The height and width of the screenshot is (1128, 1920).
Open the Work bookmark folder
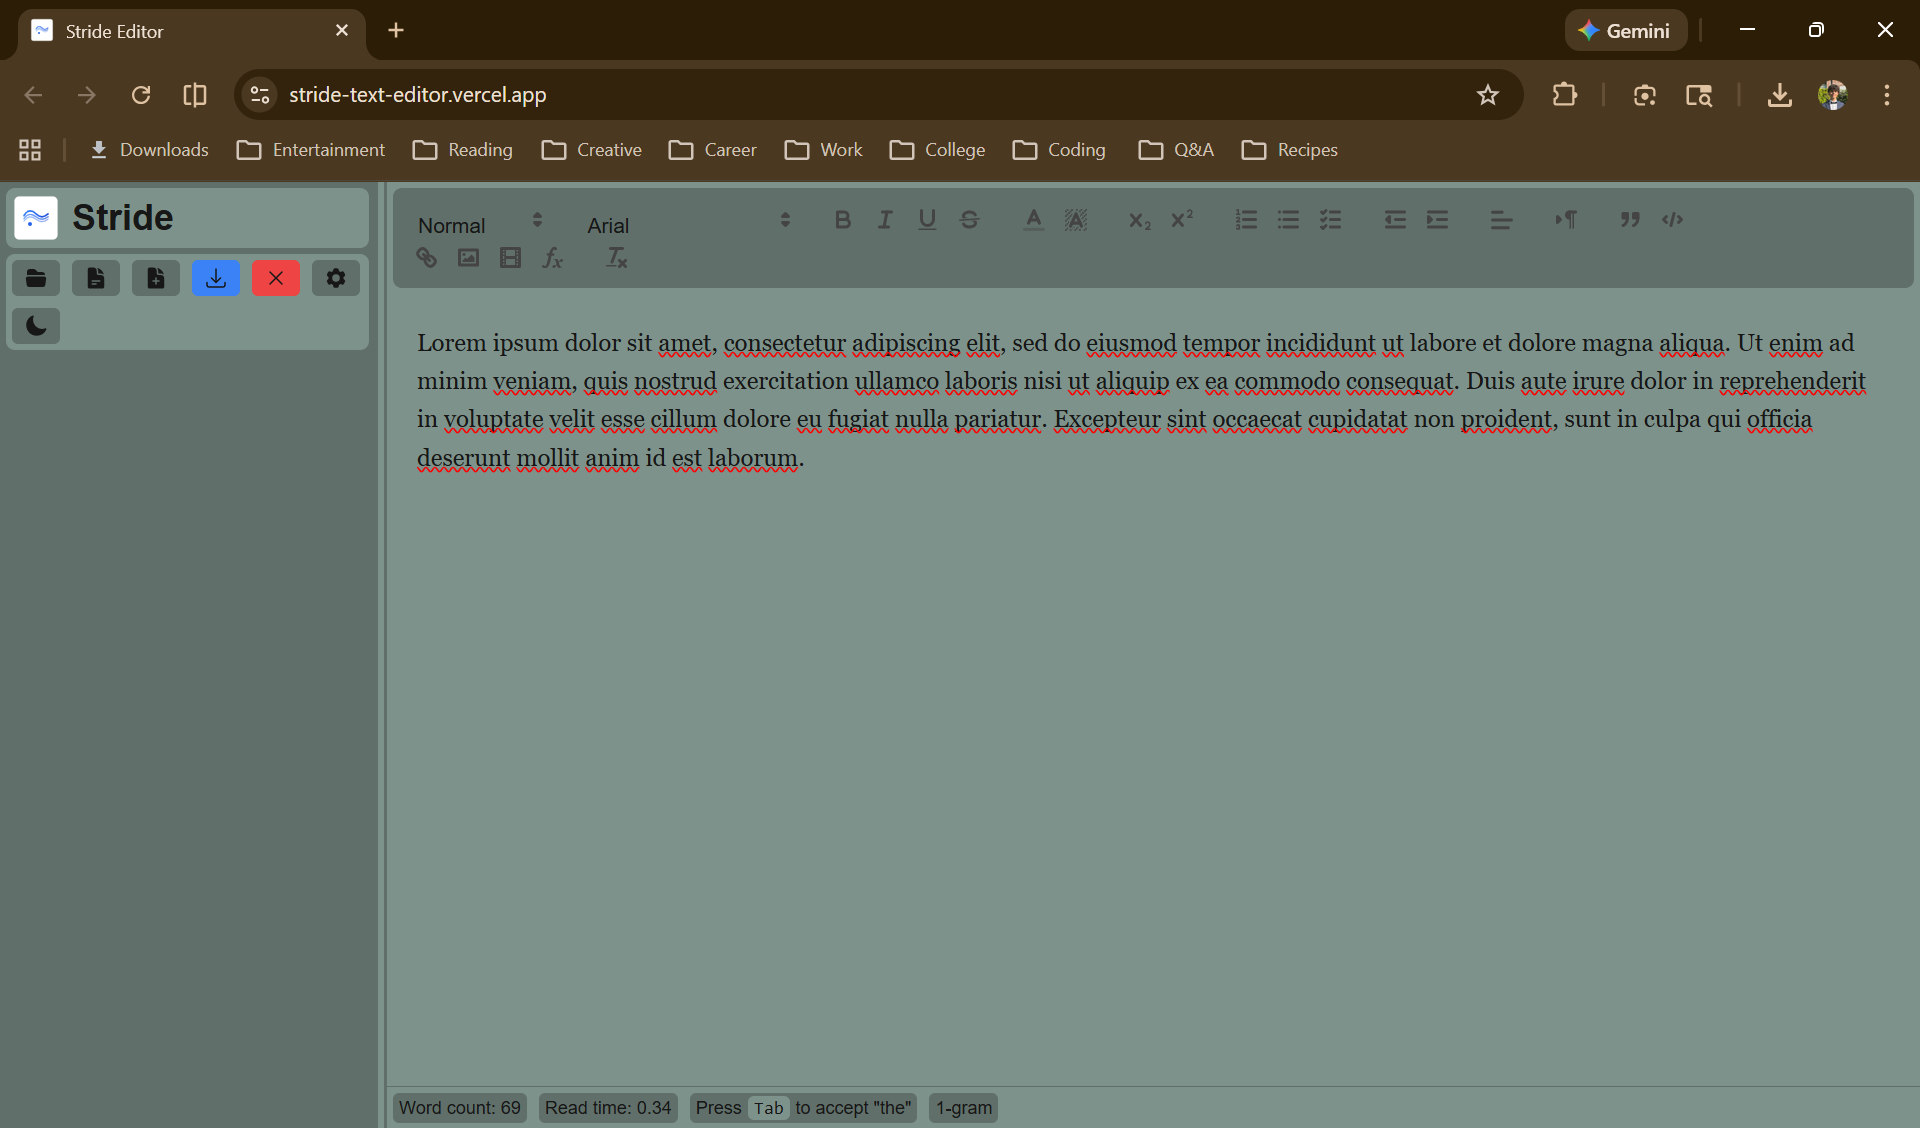click(x=824, y=150)
